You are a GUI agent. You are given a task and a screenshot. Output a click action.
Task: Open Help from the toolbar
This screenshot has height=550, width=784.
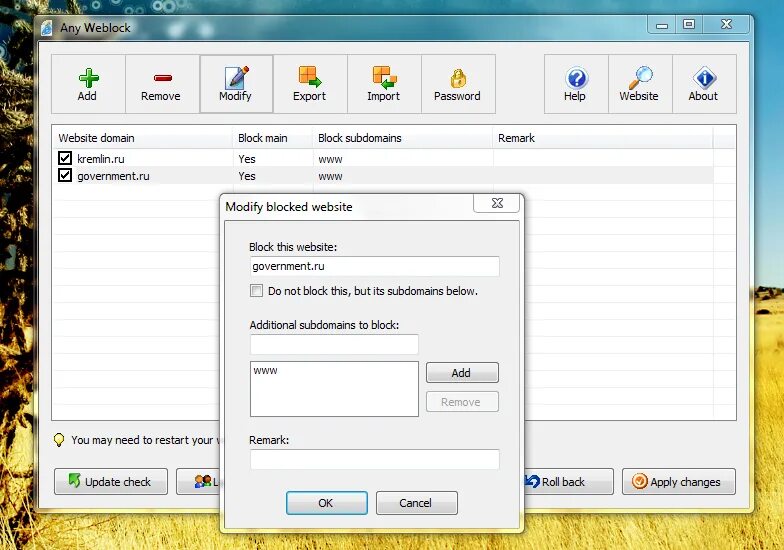coord(576,84)
